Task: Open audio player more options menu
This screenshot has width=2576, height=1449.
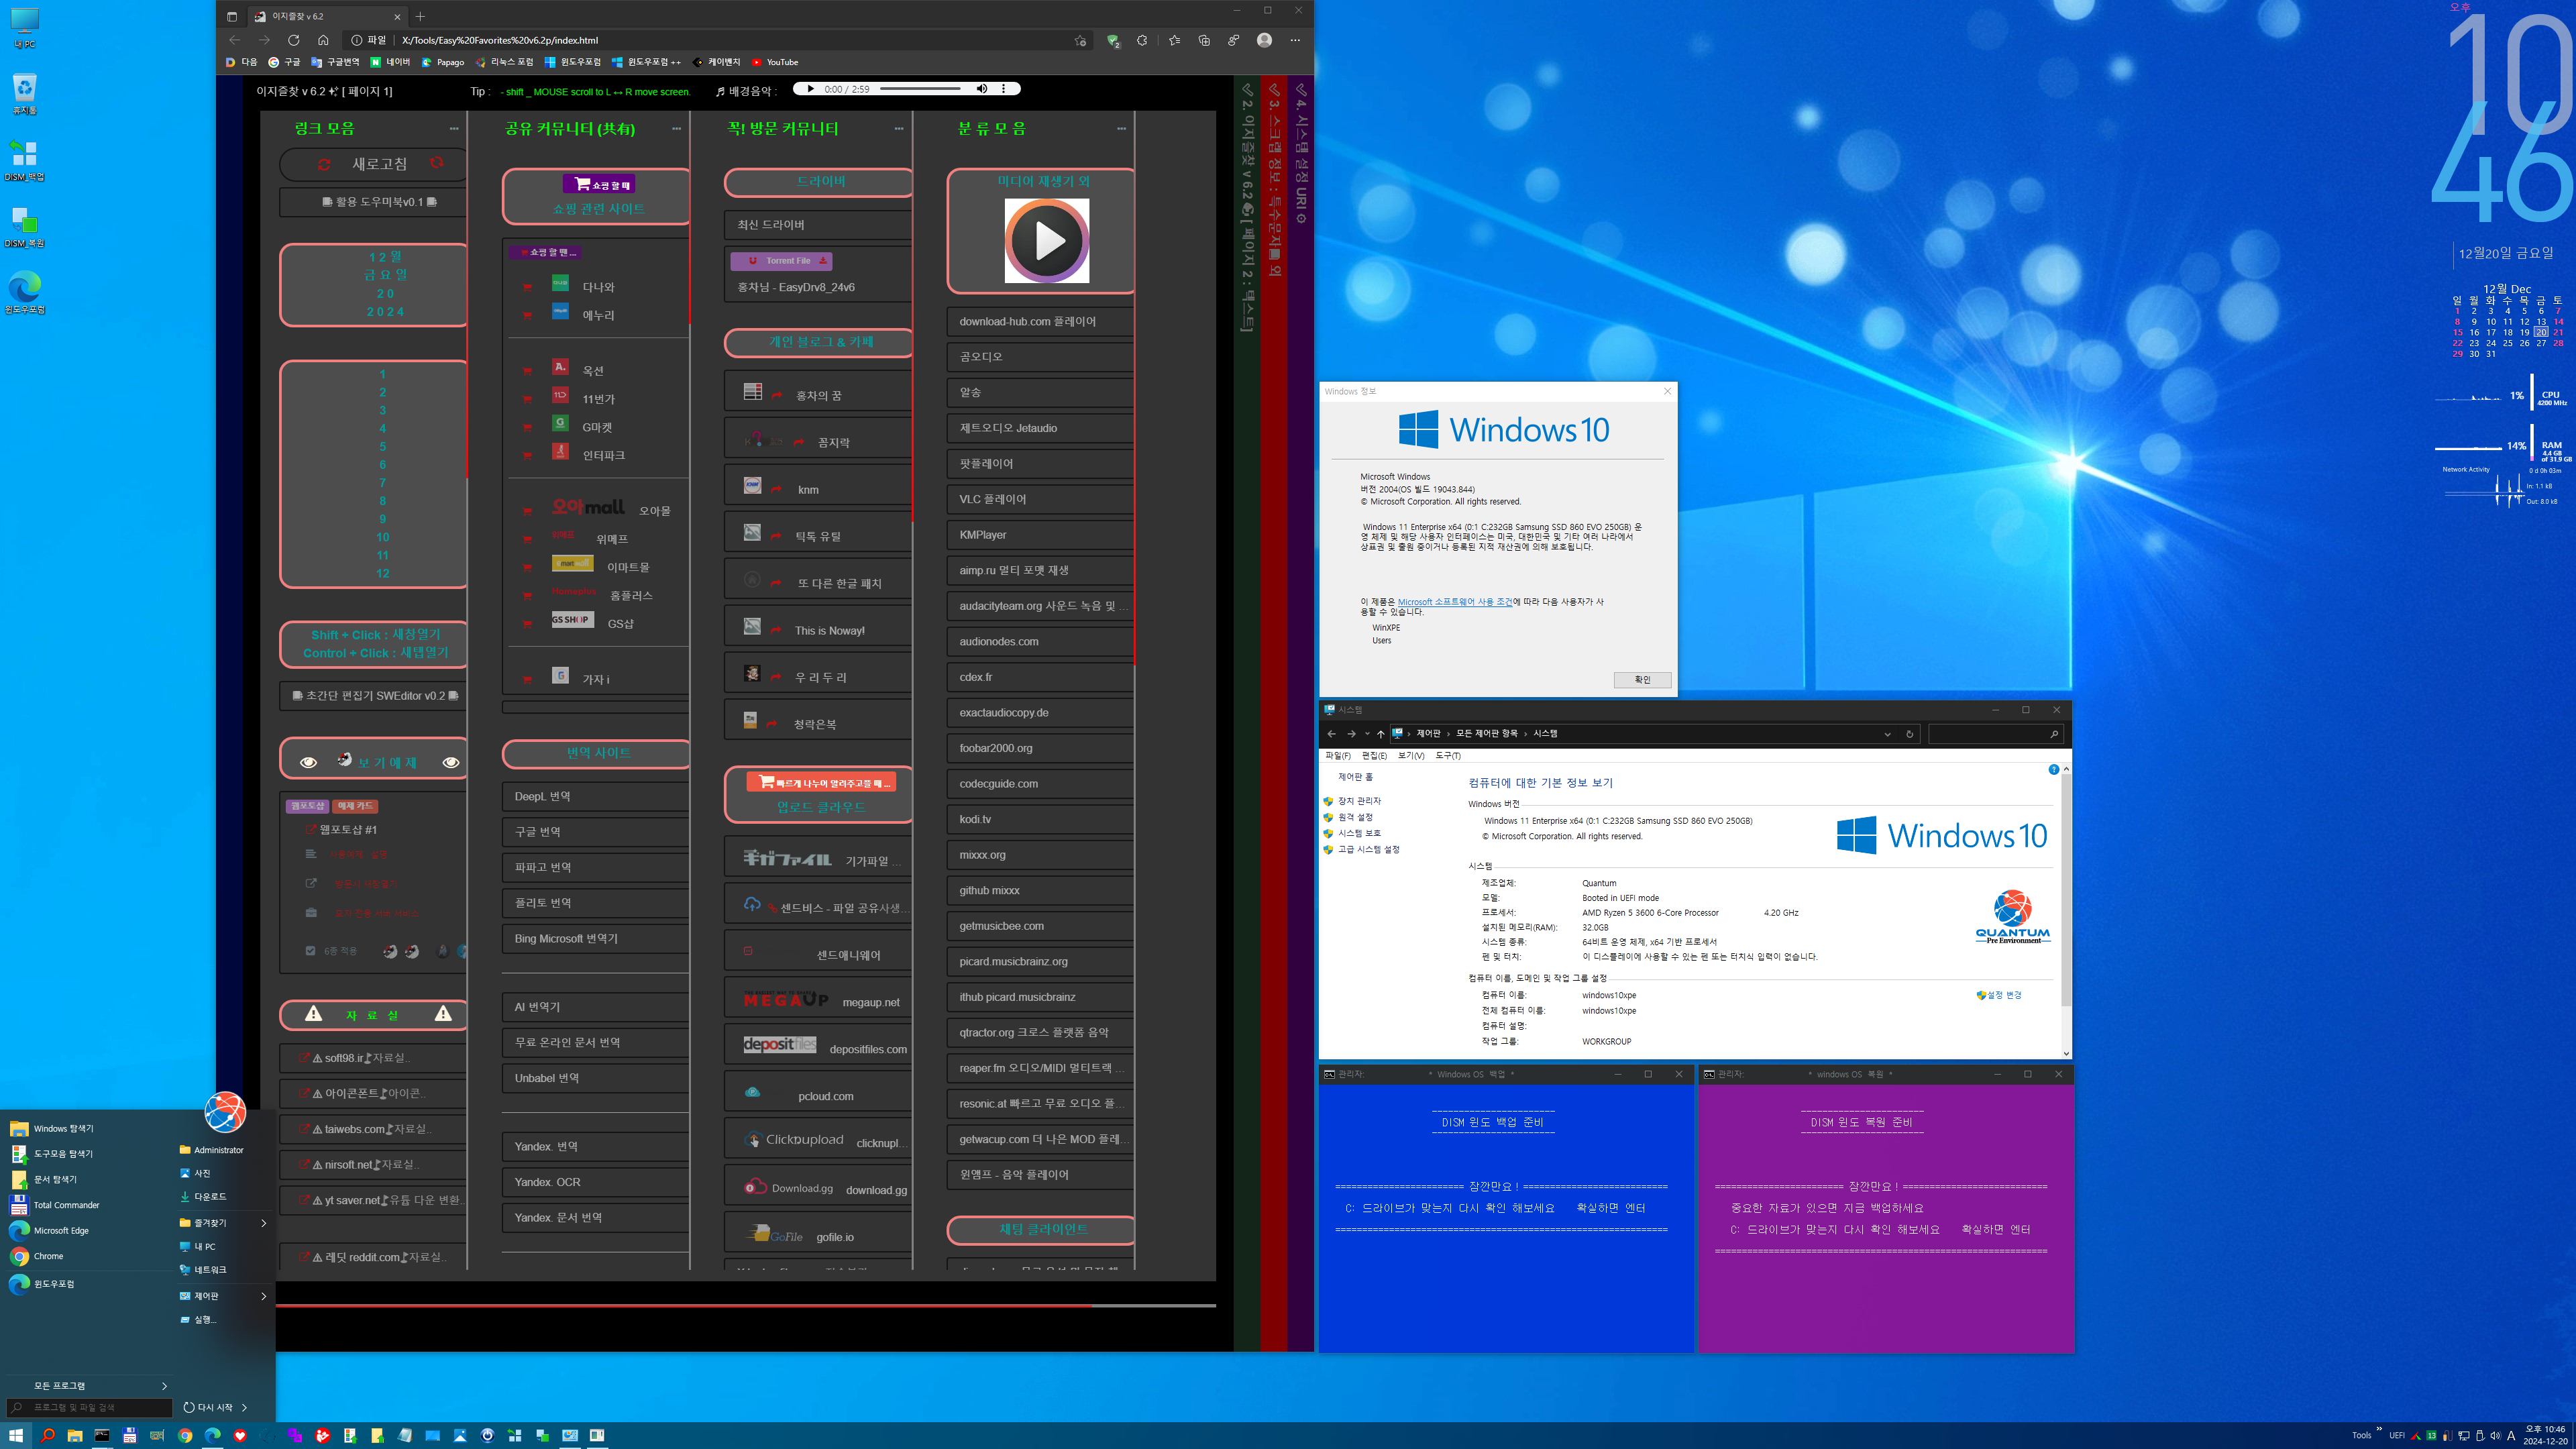Action: (1004, 89)
